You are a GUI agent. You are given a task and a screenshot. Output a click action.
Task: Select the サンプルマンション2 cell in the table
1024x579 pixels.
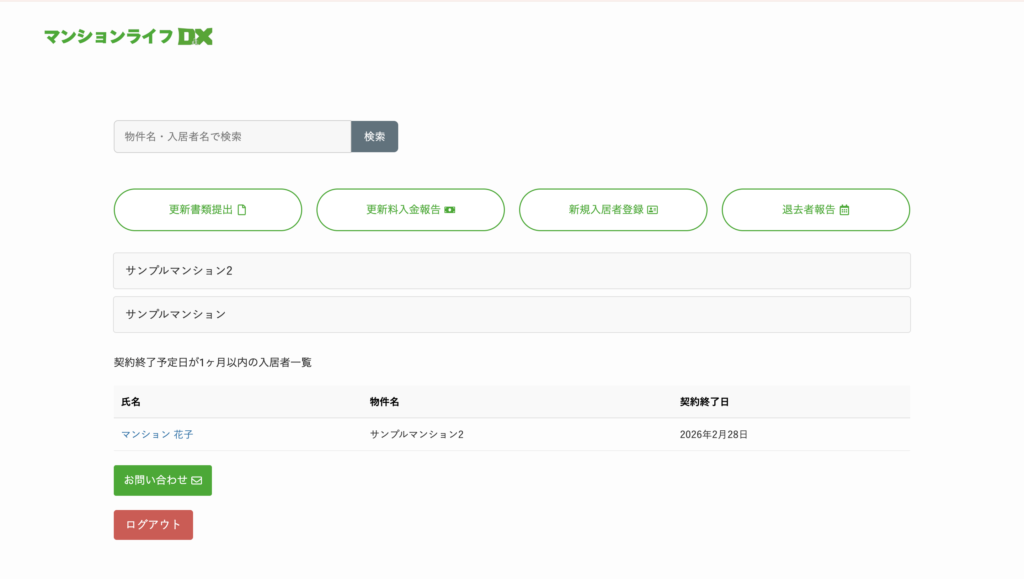[x=416, y=435]
